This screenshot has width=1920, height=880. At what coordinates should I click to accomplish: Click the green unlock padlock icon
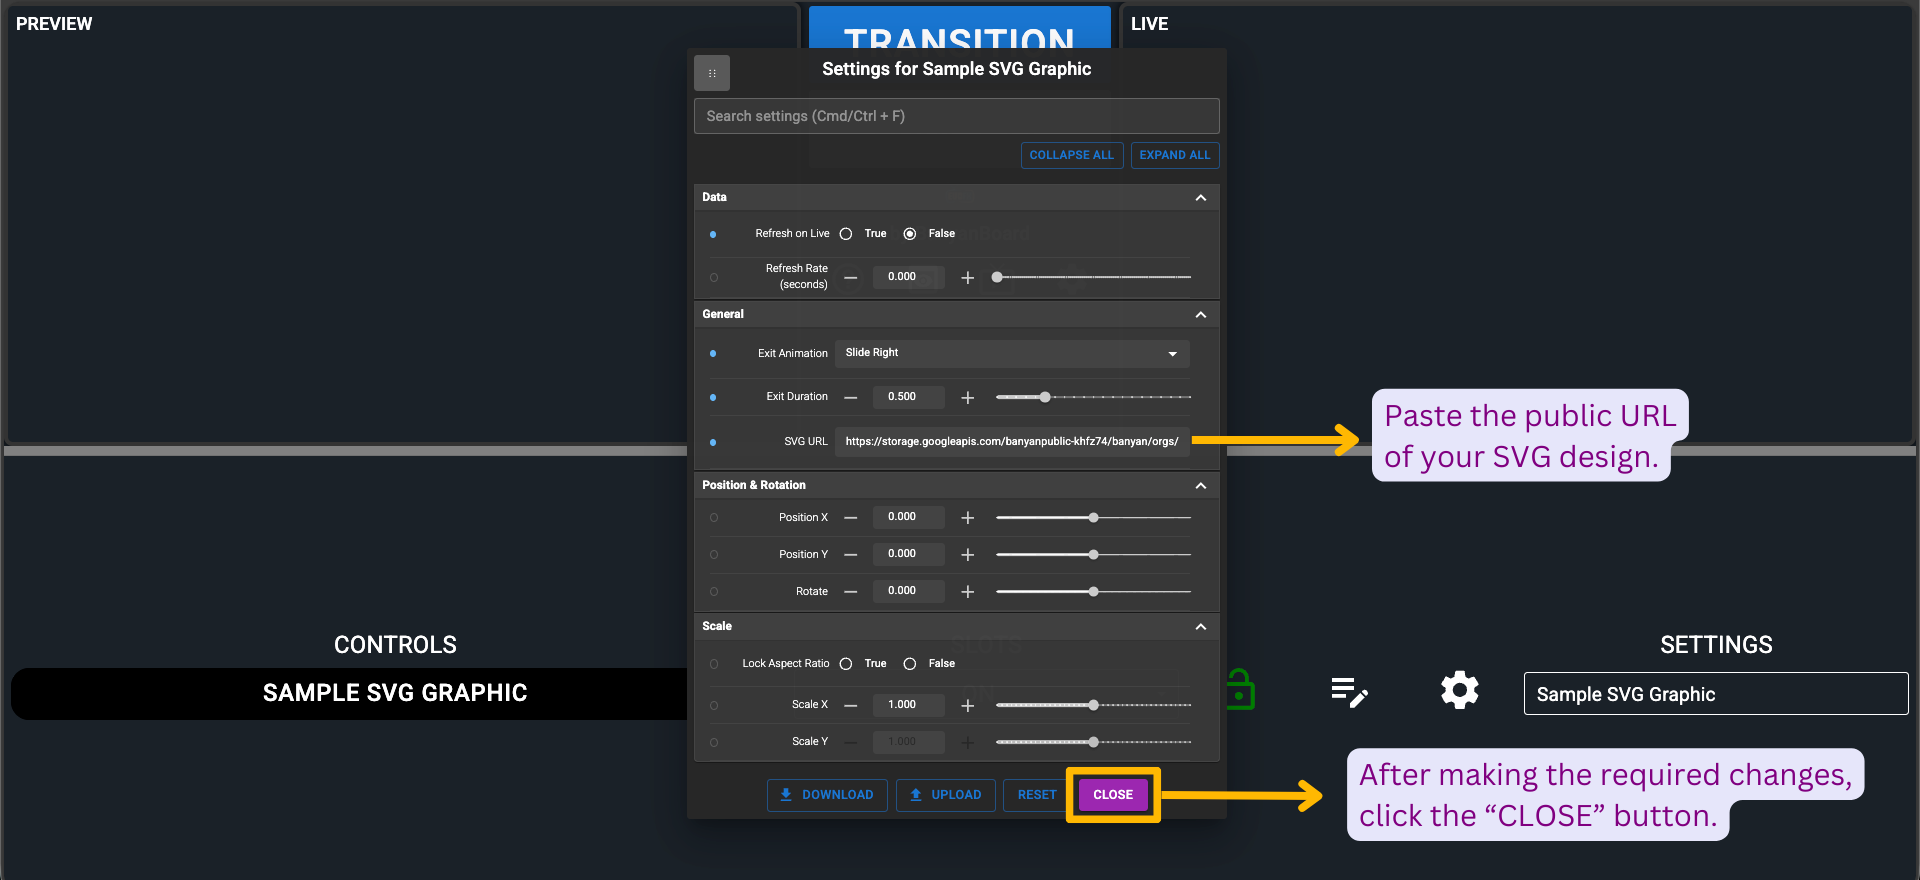(1240, 690)
